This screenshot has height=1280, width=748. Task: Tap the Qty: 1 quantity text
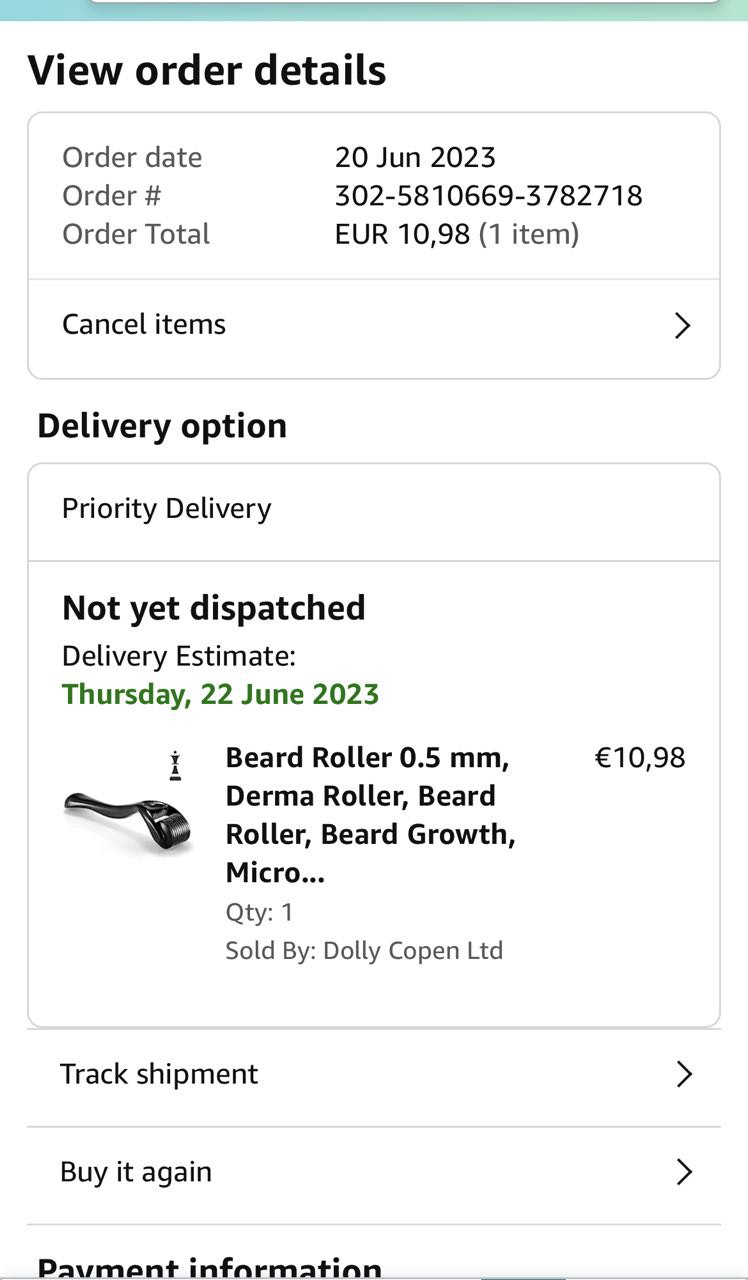(x=259, y=912)
